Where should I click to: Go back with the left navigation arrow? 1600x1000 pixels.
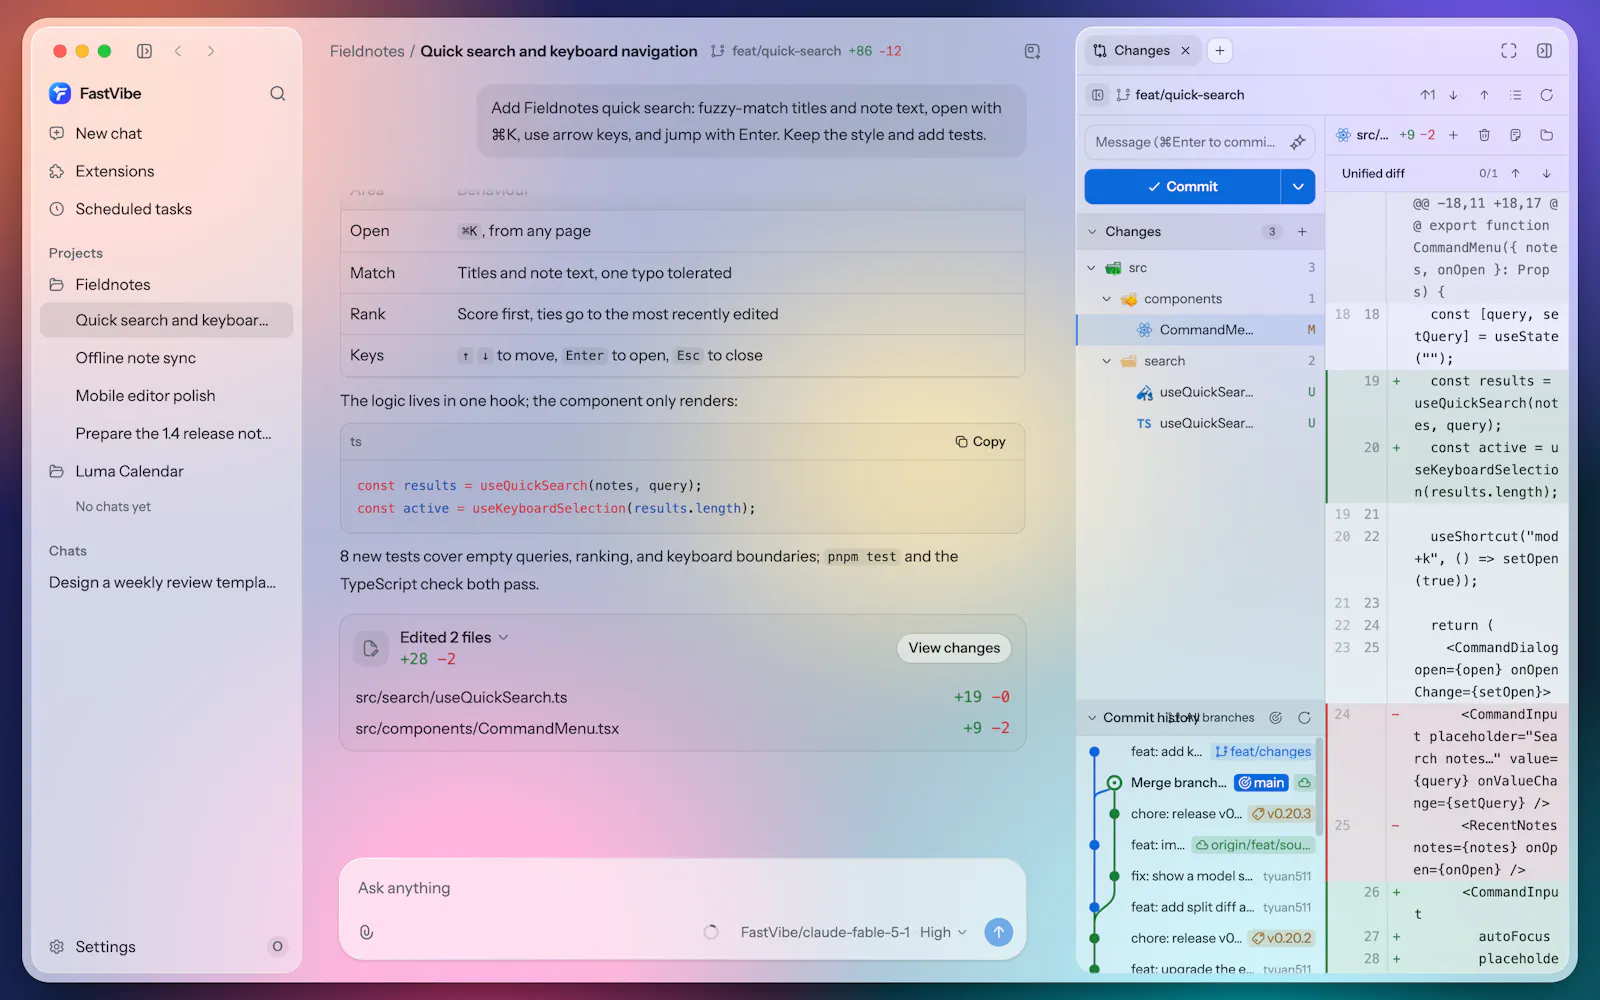pos(178,51)
